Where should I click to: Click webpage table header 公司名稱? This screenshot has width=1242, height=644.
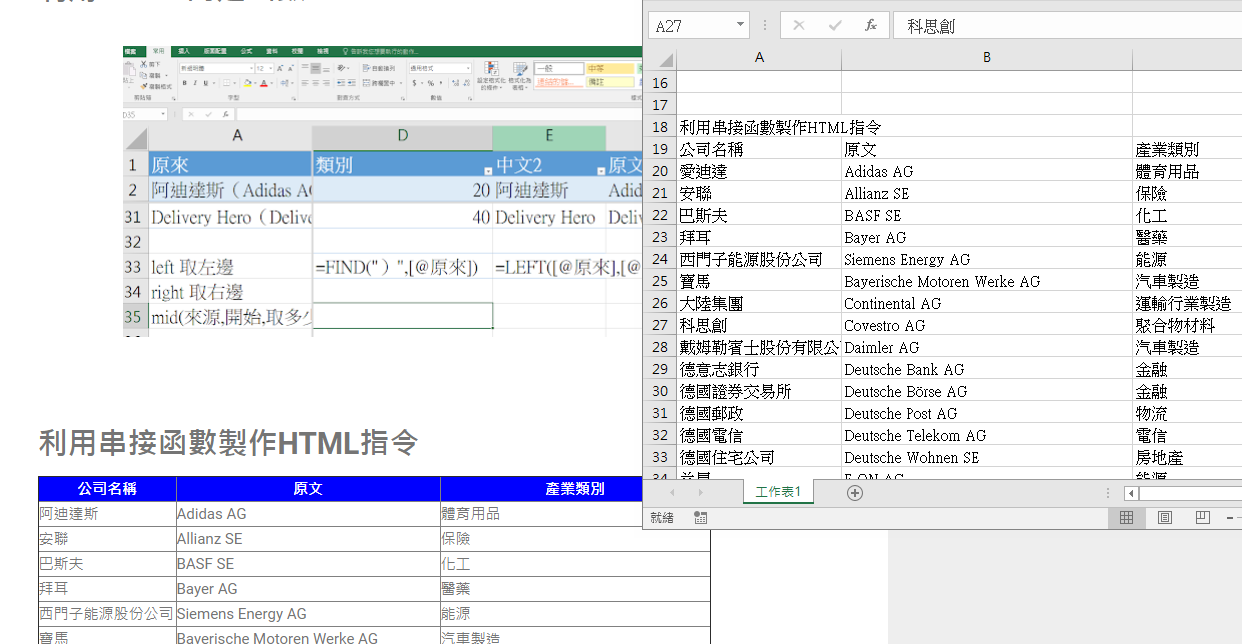click(107, 489)
